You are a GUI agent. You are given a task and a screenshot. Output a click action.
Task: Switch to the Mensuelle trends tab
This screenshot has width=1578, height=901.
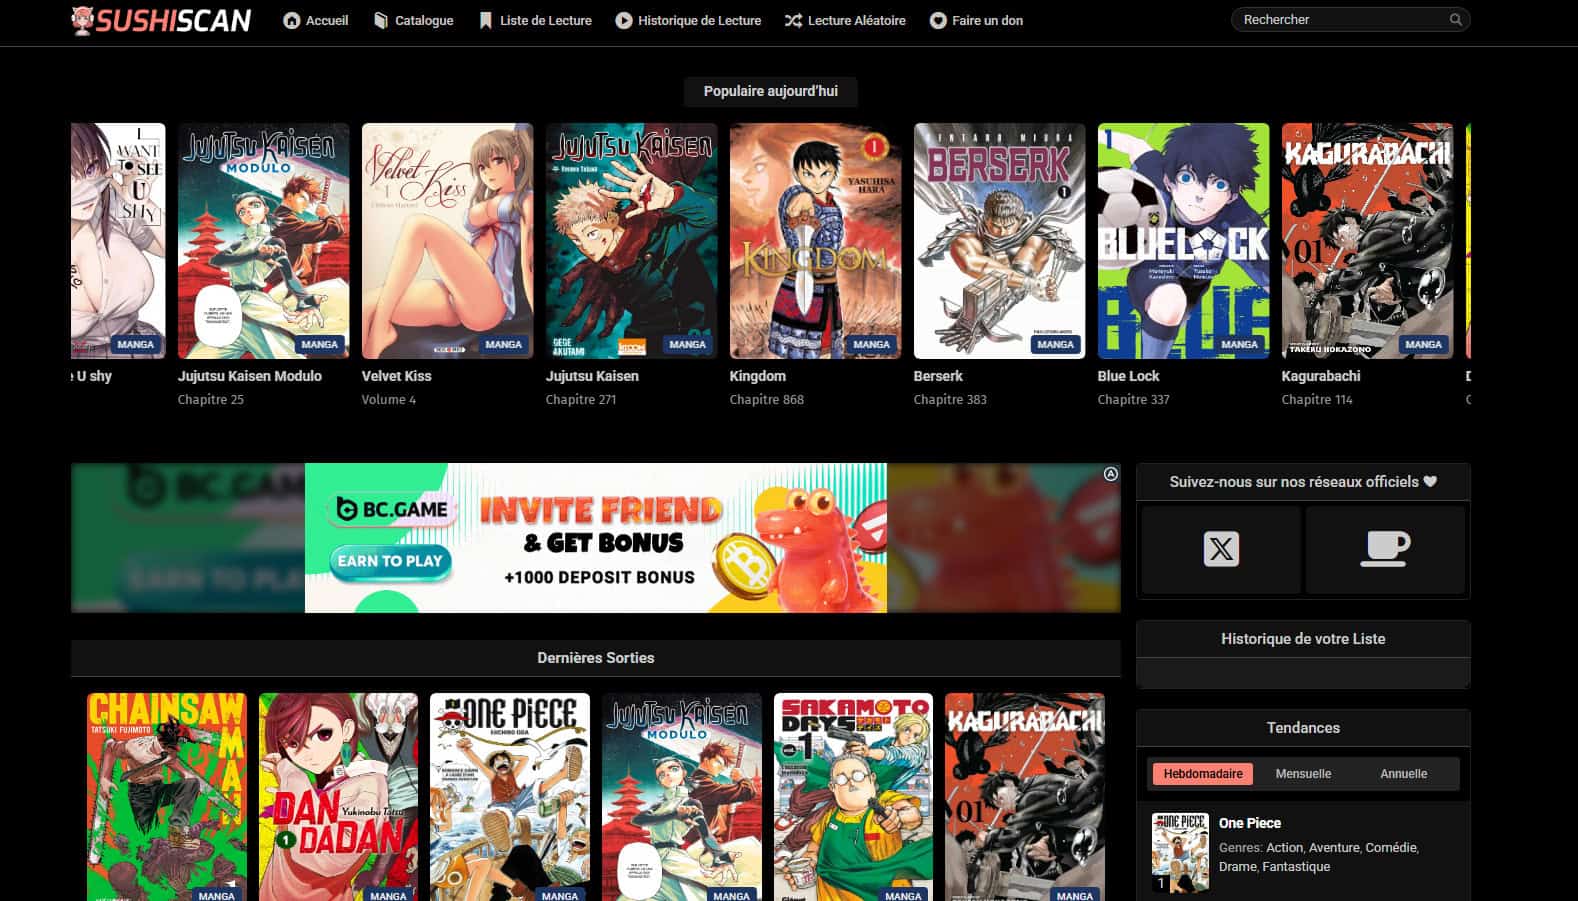tap(1303, 774)
